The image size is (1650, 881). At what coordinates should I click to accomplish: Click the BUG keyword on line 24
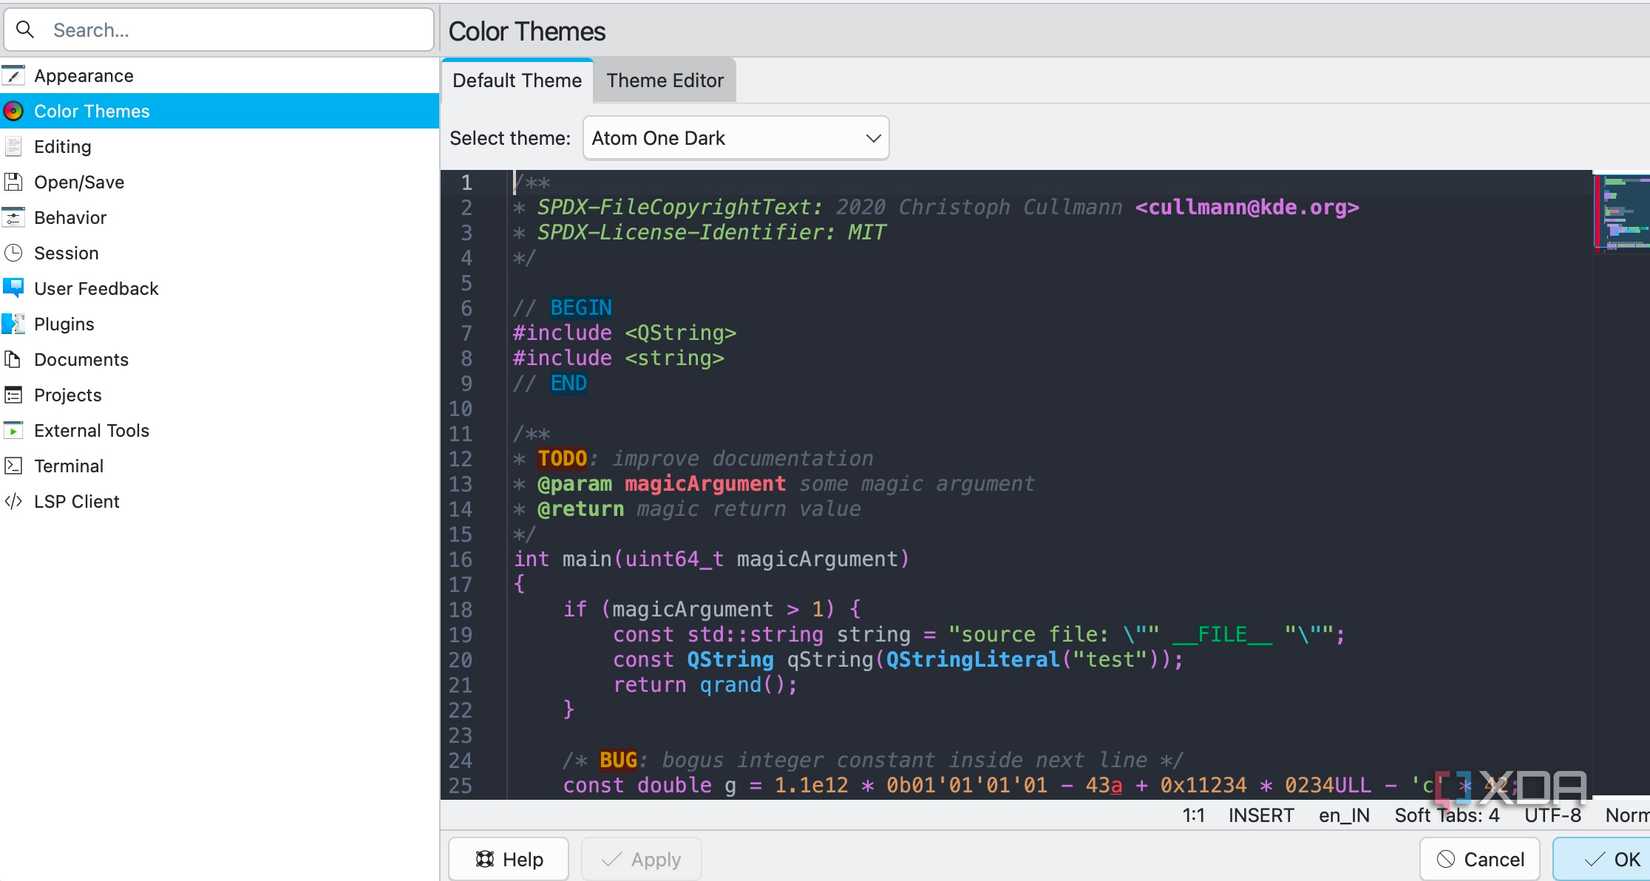click(x=618, y=760)
